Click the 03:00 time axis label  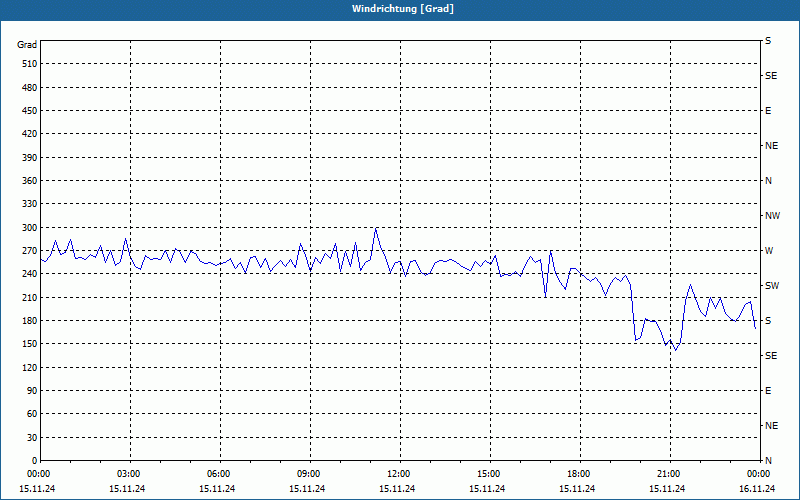pos(130,474)
